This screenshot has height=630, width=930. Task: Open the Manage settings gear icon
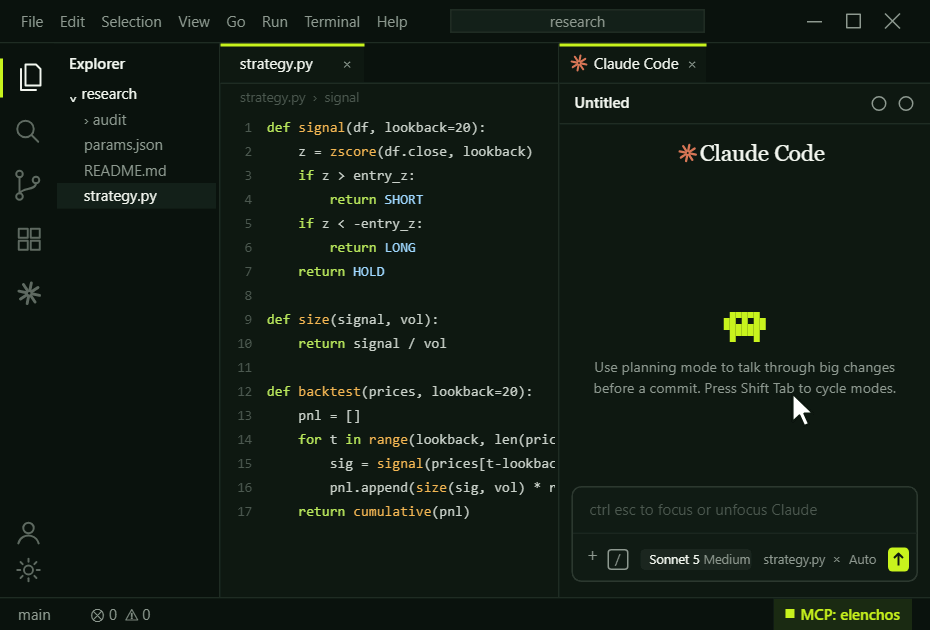[28, 570]
